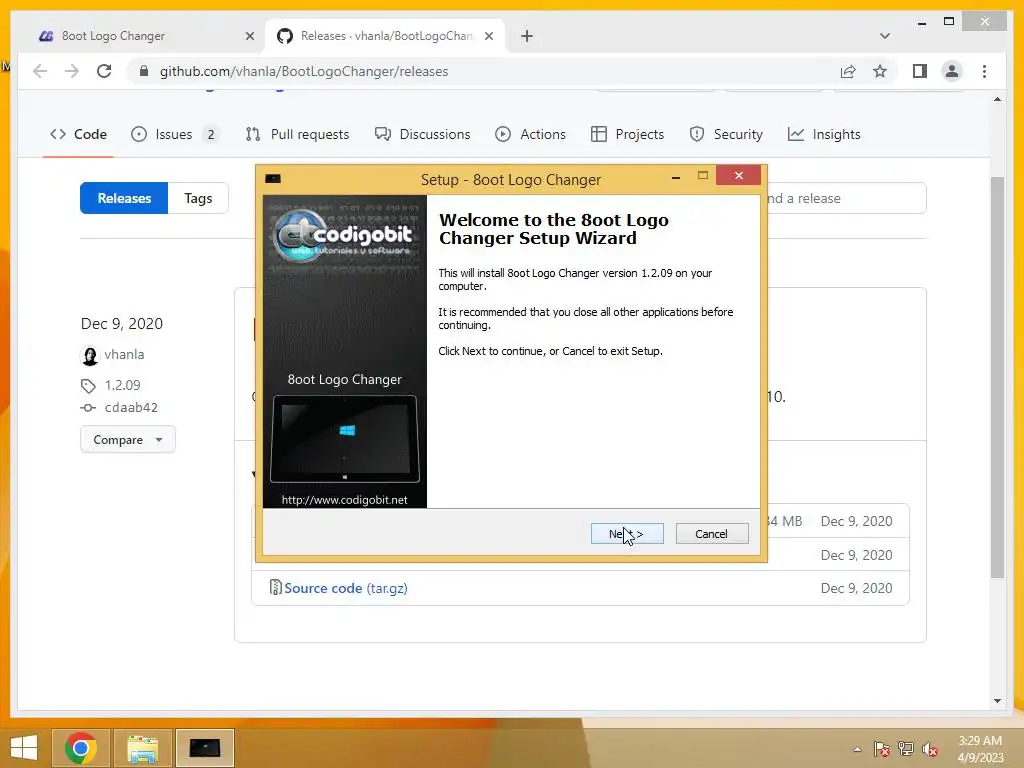
Task: Minimize the Setup dialog
Action: click(676, 177)
